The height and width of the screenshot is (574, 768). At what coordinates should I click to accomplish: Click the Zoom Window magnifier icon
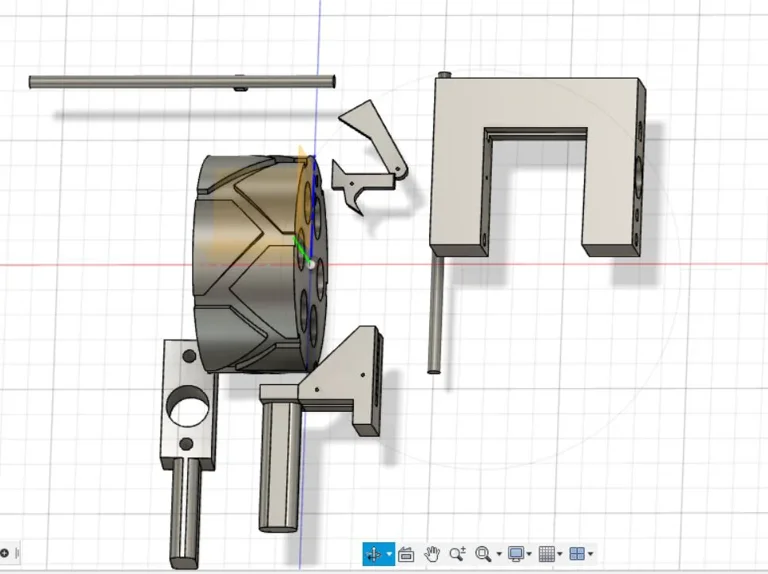tap(483, 554)
